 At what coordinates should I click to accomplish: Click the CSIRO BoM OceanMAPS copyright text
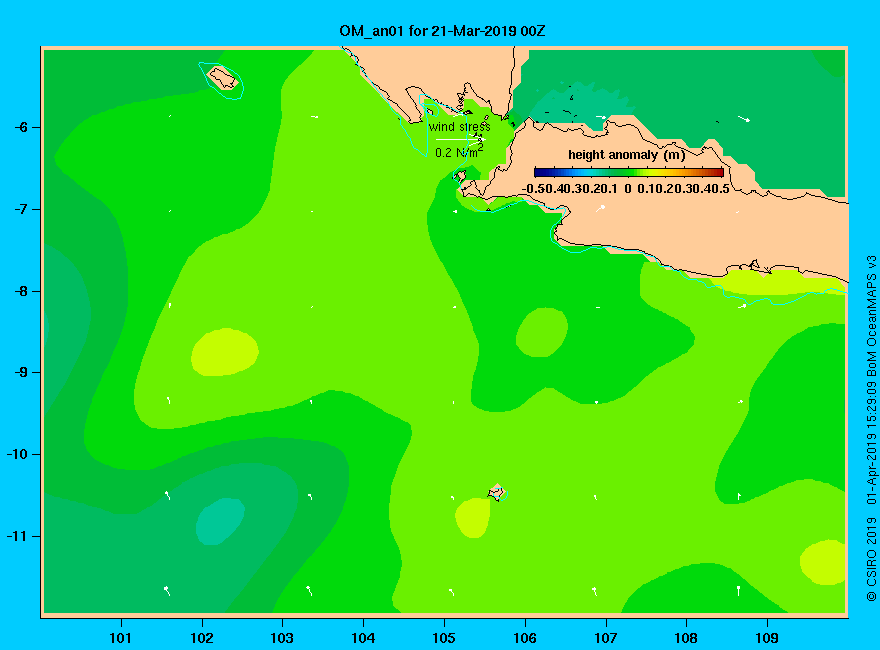871,428
